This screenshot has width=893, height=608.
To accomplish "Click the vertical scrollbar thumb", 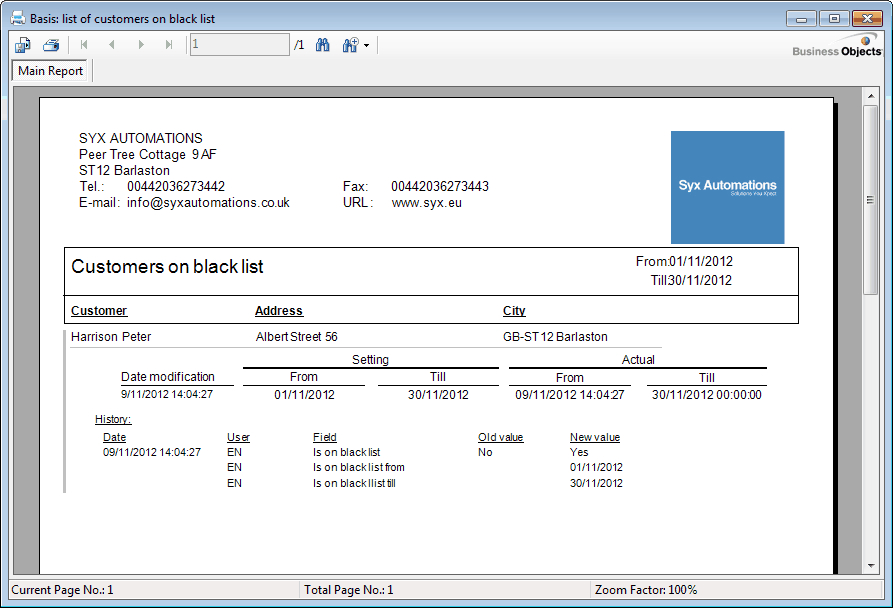I will (x=871, y=200).
